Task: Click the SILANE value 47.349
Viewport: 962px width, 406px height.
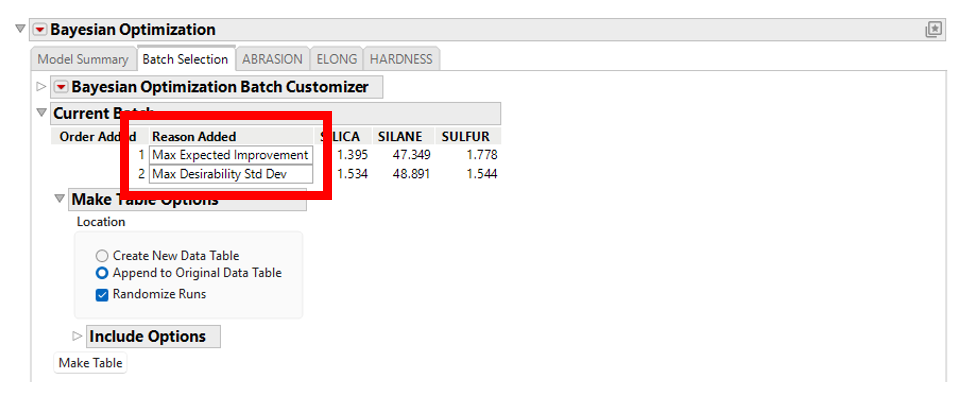Action: click(412, 155)
